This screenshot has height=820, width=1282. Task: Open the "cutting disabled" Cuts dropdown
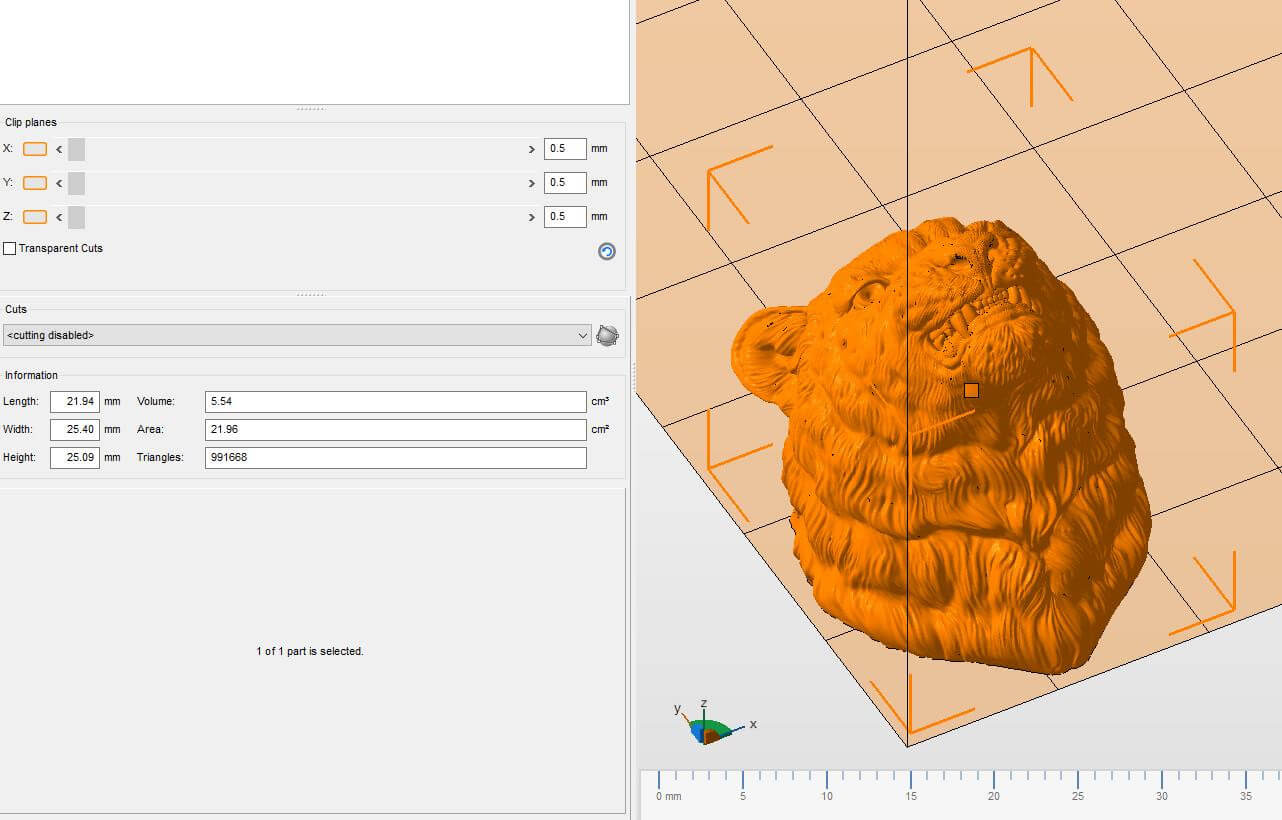point(297,336)
